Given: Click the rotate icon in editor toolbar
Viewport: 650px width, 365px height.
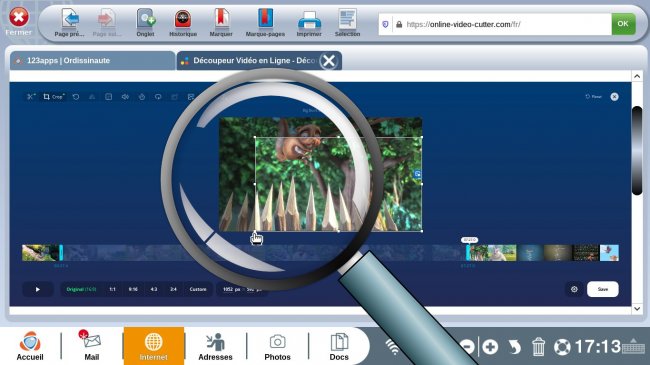Looking at the screenshot, I should tap(76, 97).
